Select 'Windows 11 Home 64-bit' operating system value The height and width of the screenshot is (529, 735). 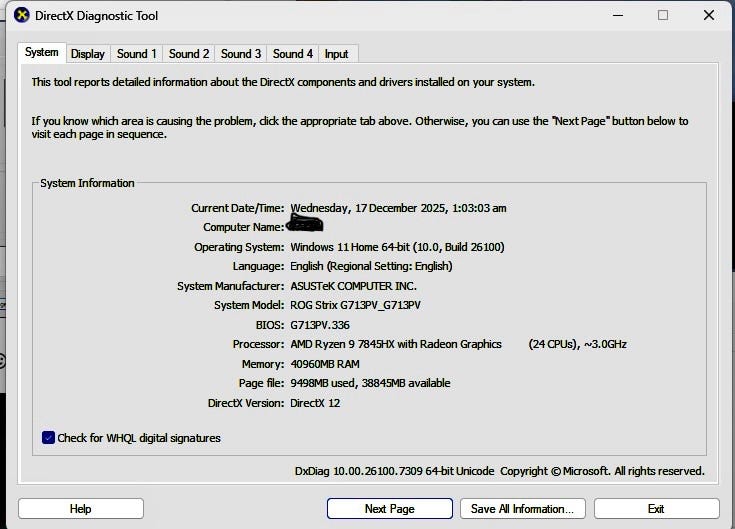[350, 247]
